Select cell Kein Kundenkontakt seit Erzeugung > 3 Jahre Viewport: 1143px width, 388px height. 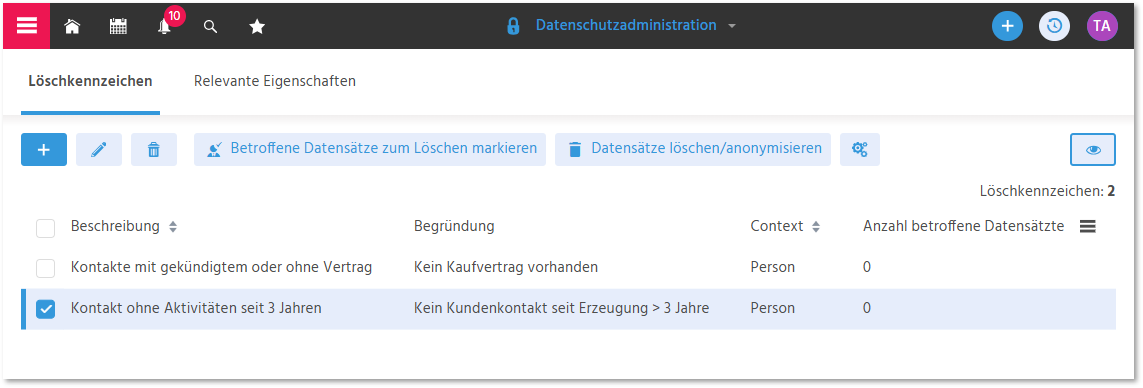561,309
